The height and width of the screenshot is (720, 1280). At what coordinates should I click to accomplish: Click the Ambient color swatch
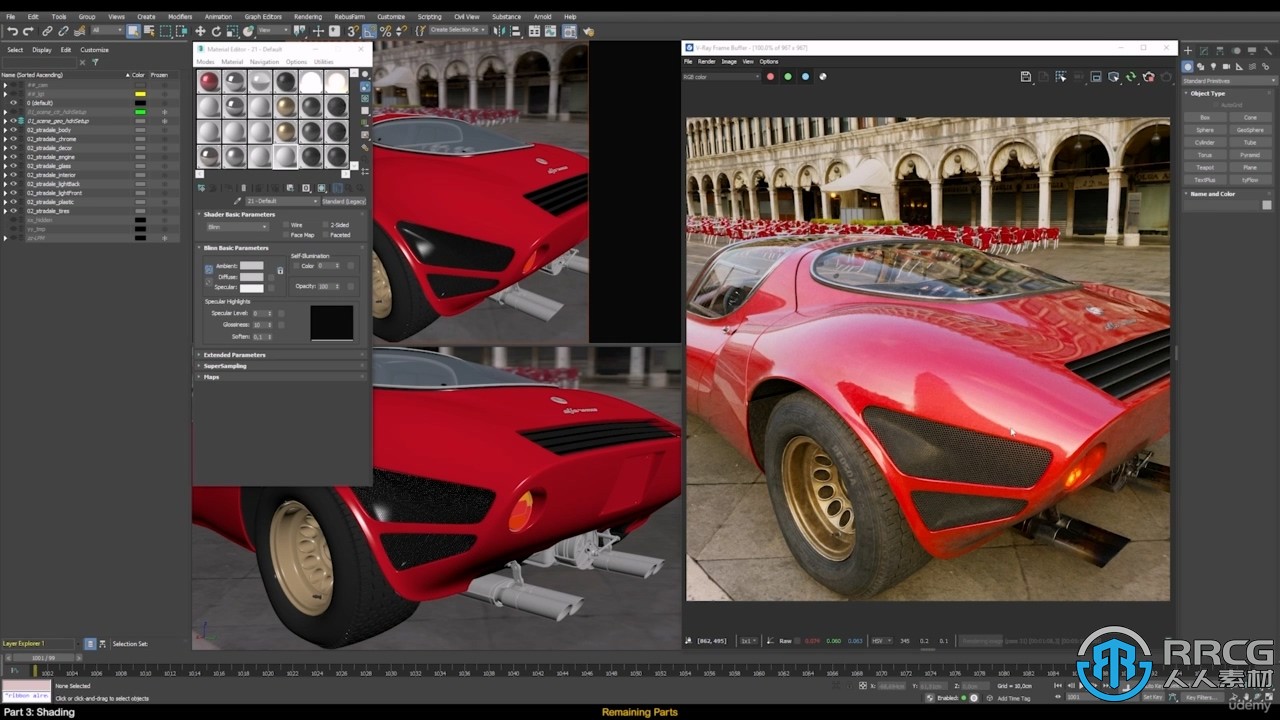252,265
